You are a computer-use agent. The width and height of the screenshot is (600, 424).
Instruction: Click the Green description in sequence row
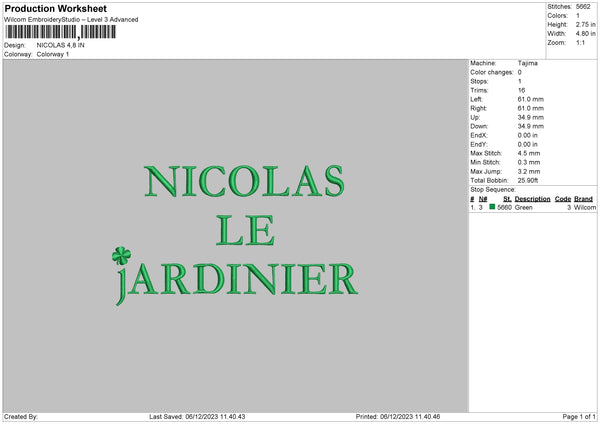(x=523, y=207)
